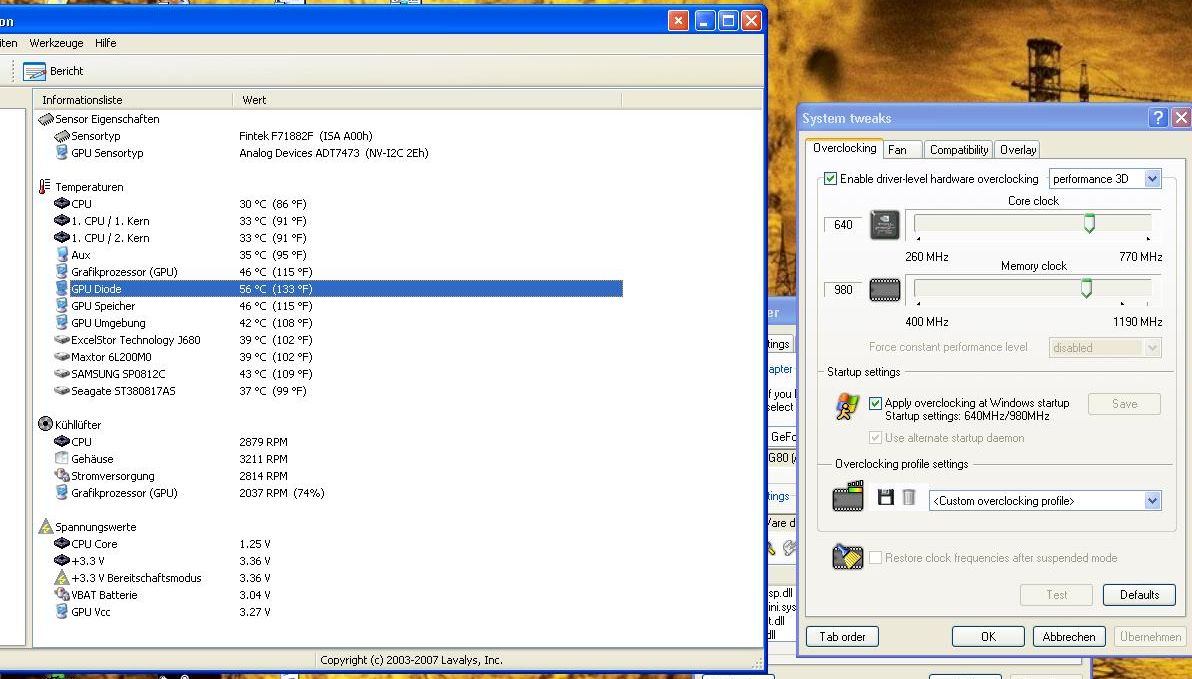Select the +3.3 V voltage row
Screen dimensions: 1192x679
[338, 561]
